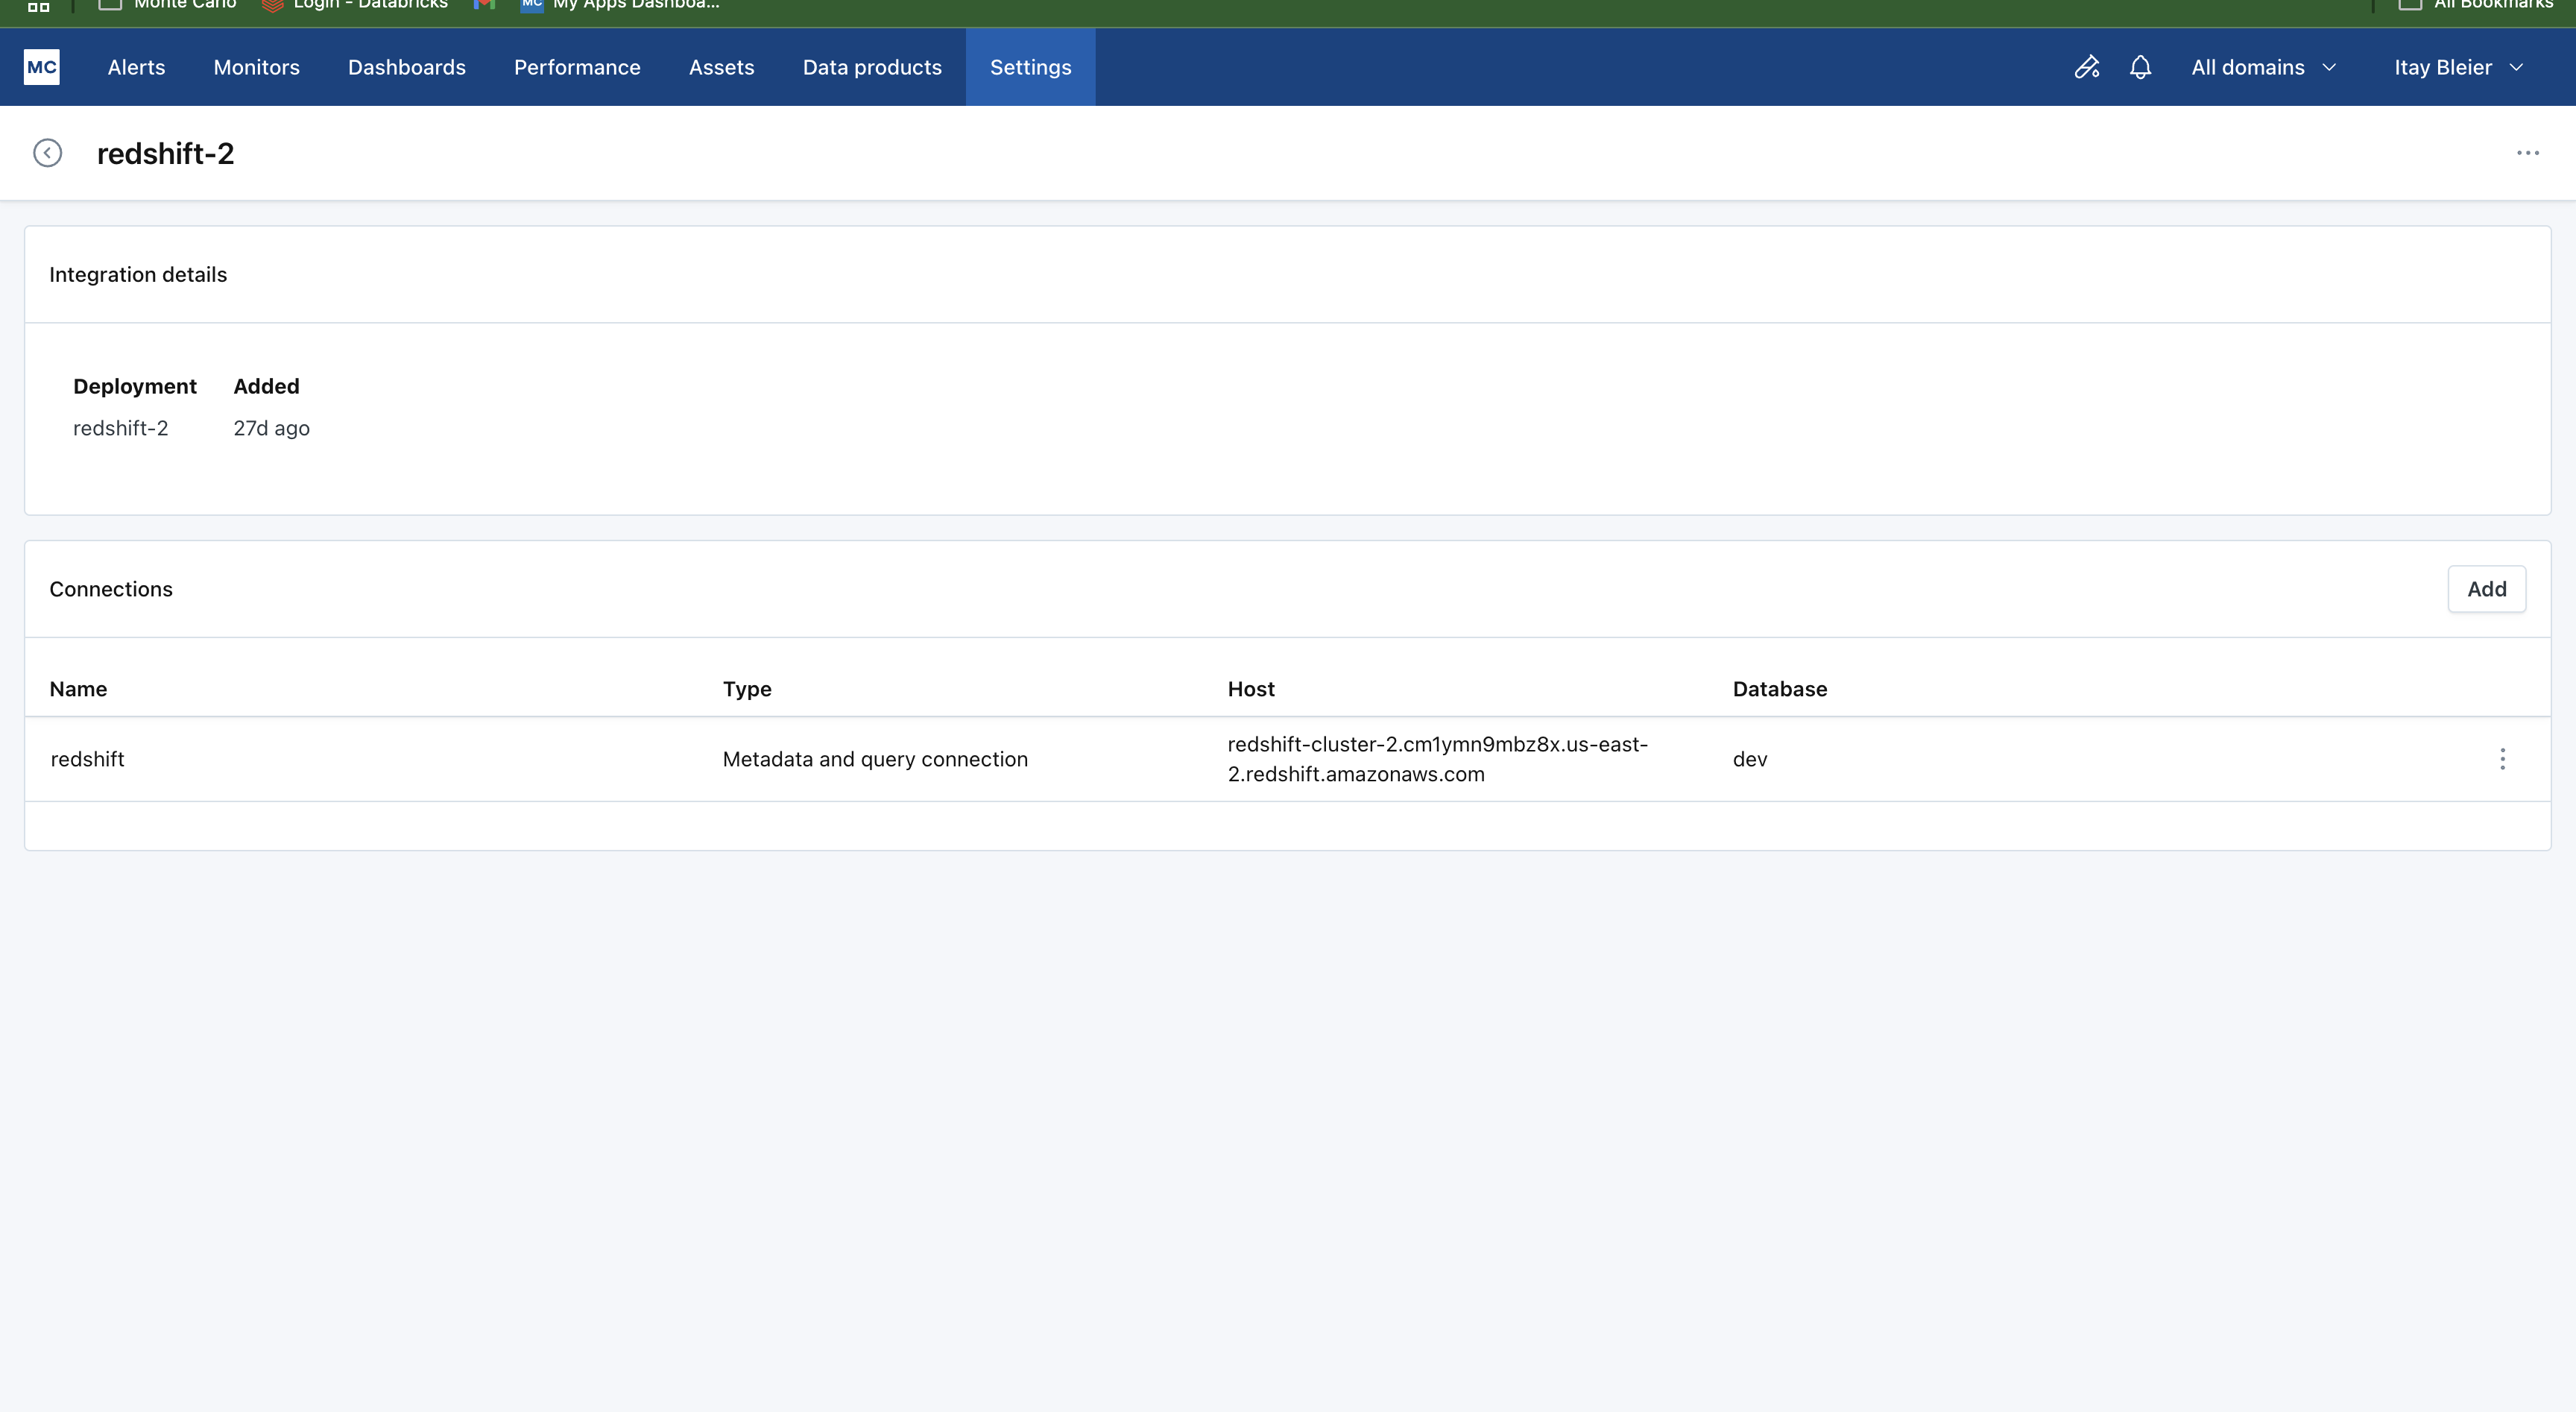Open the Login - Databricks bookmark
2576x1412 pixels.
355,5
